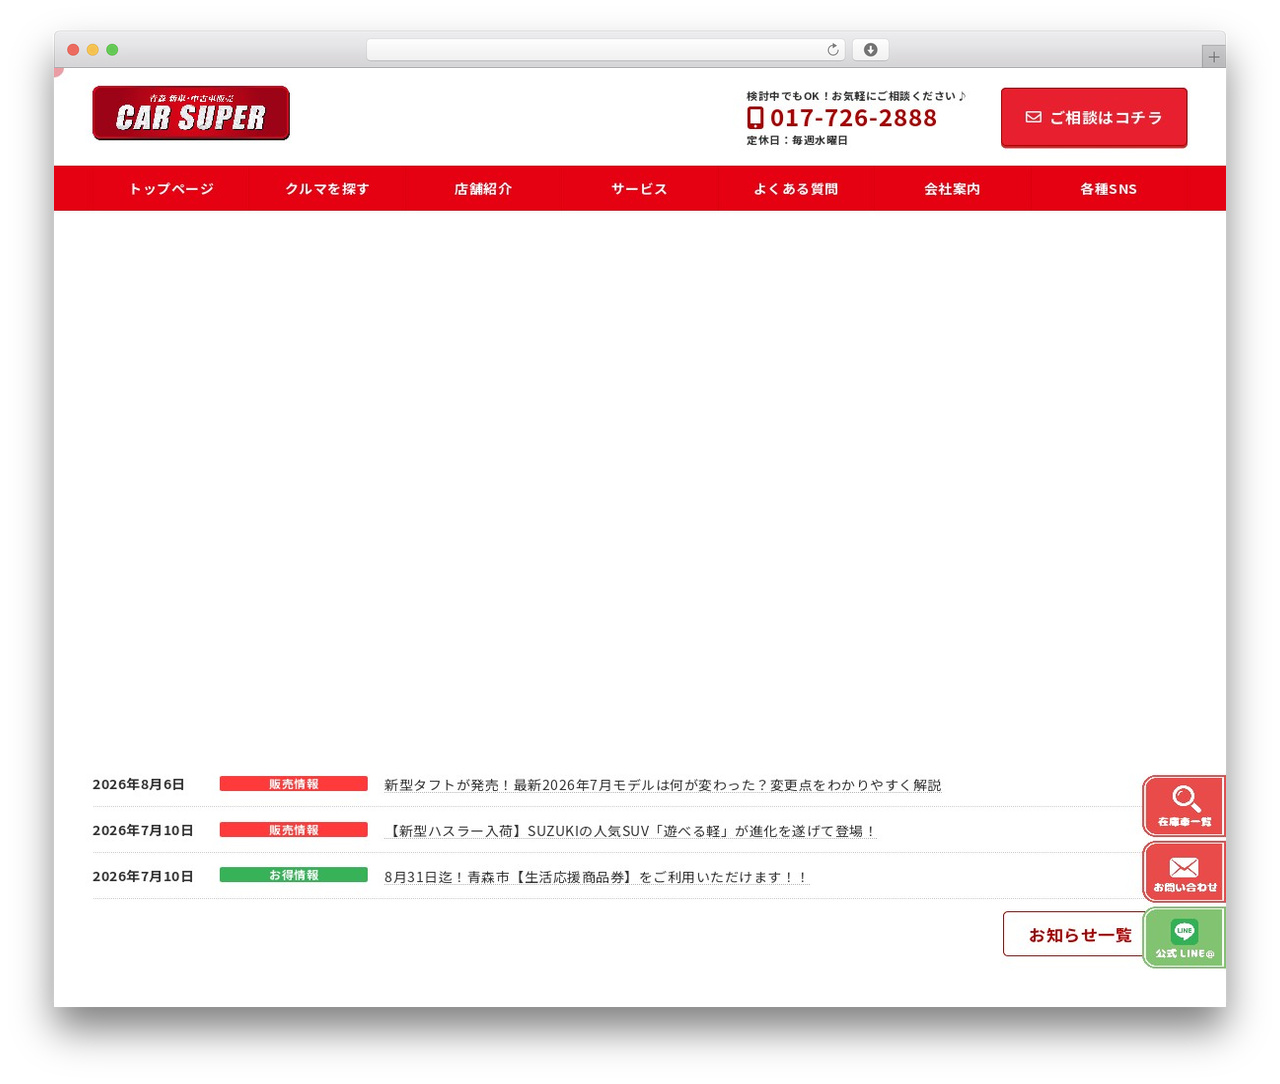Open the 在庫車一覧 search floating button
Screen dimensions: 1280x1084
1184,806
